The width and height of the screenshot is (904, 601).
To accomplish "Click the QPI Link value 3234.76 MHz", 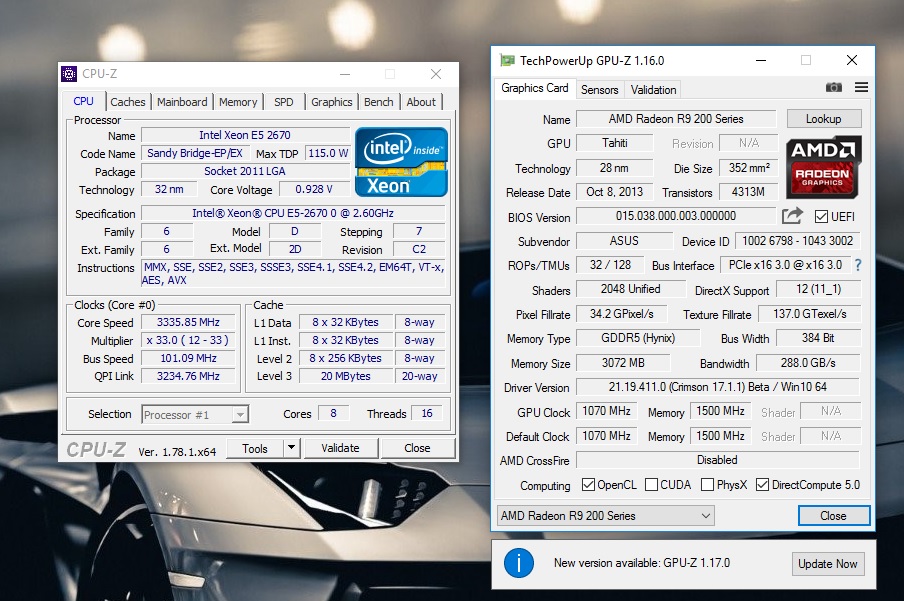I will 189,376.
